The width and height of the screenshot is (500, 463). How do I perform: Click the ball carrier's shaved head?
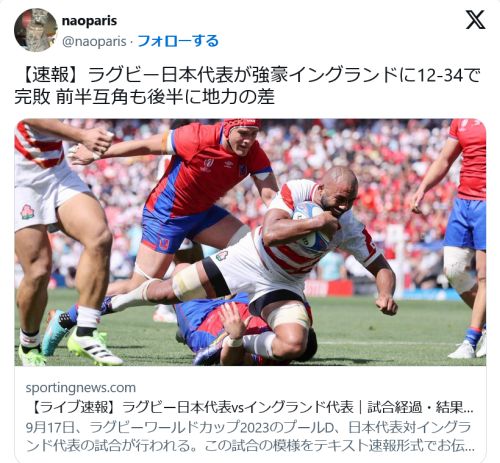[x=337, y=179]
